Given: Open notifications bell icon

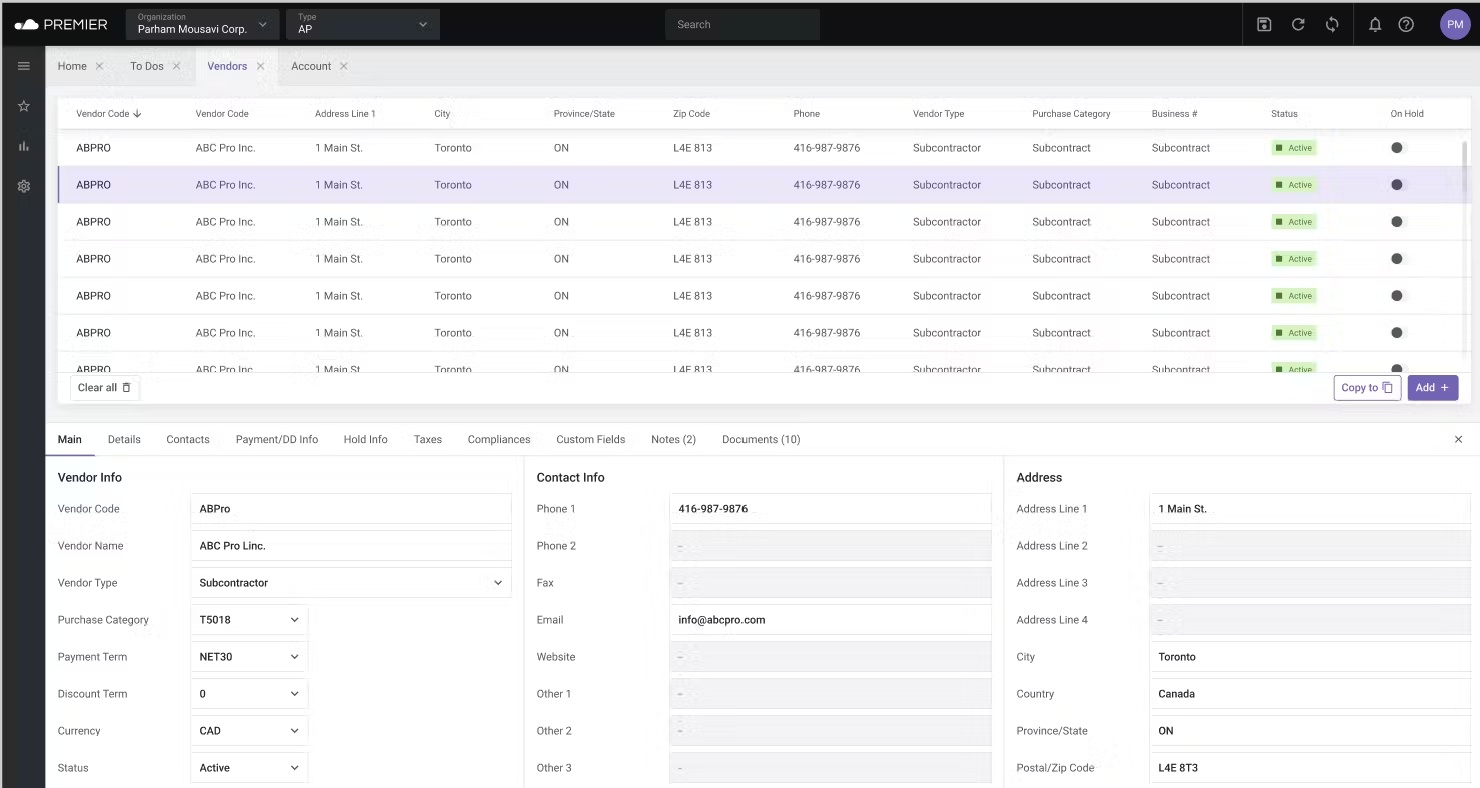Looking at the screenshot, I should point(1375,24).
